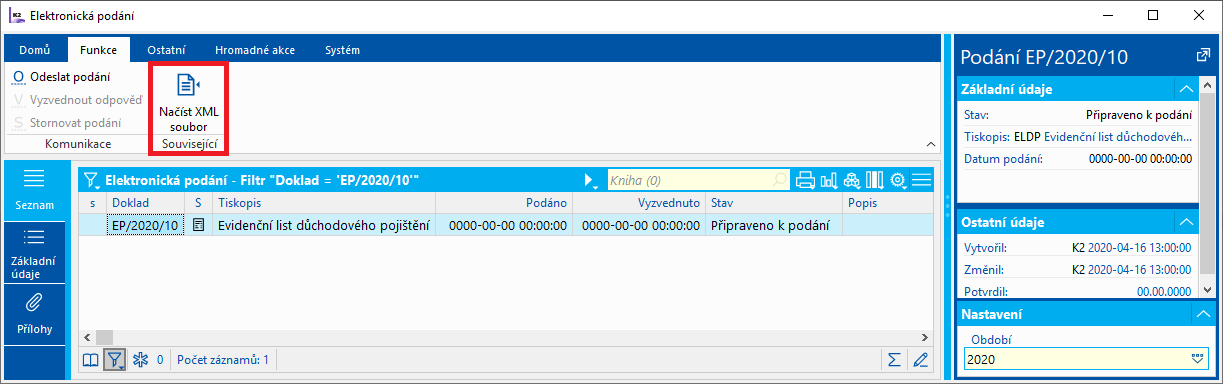Click the filter funnel icon in table title
This screenshot has width=1223, height=384.
pos(92,181)
